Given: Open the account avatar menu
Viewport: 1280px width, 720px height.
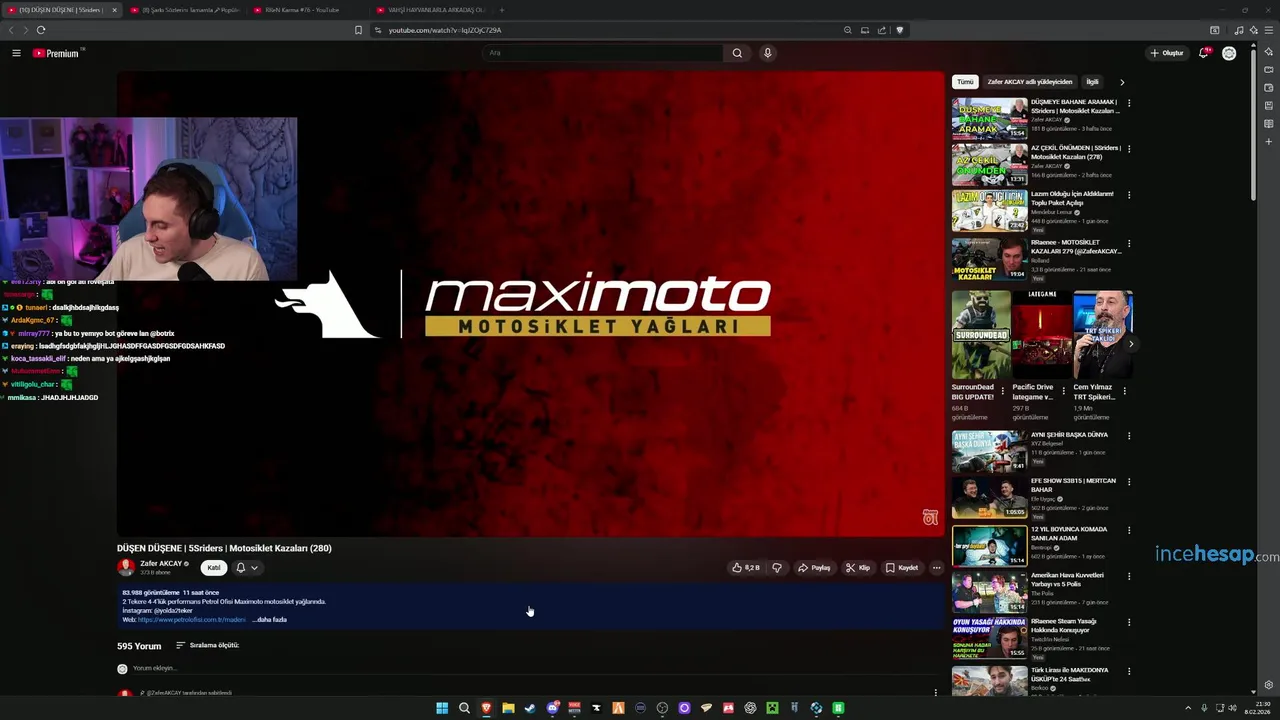Looking at the screenshot, I should 1229,53.
